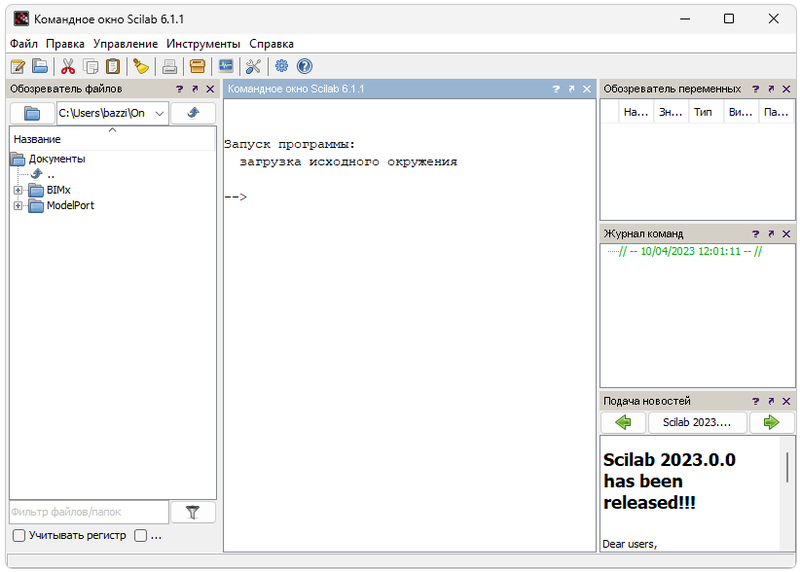Click the Фильтр файлов/папок input field

[x=88, y=512]
